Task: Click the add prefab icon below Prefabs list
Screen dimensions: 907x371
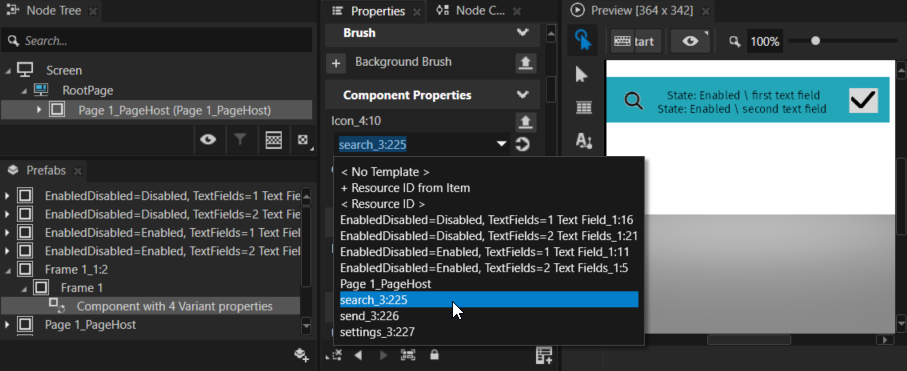Action: pos(301,355)
